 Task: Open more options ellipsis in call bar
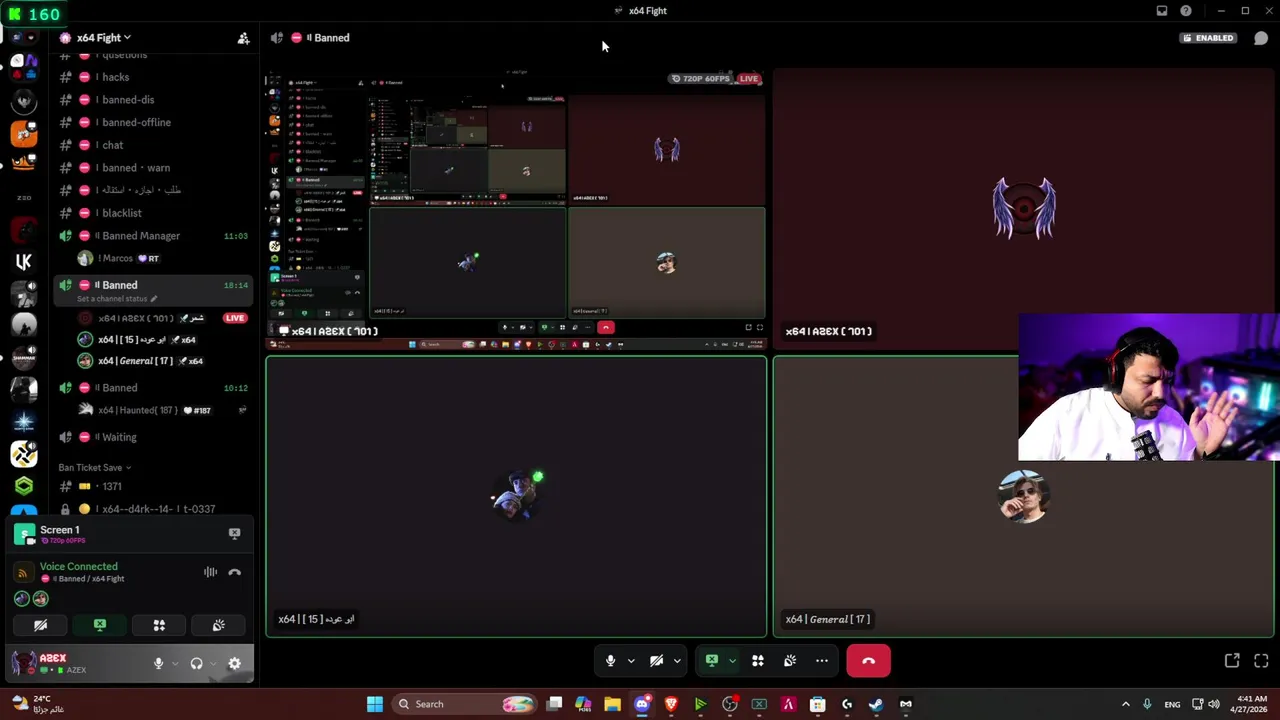pos(822,661)
